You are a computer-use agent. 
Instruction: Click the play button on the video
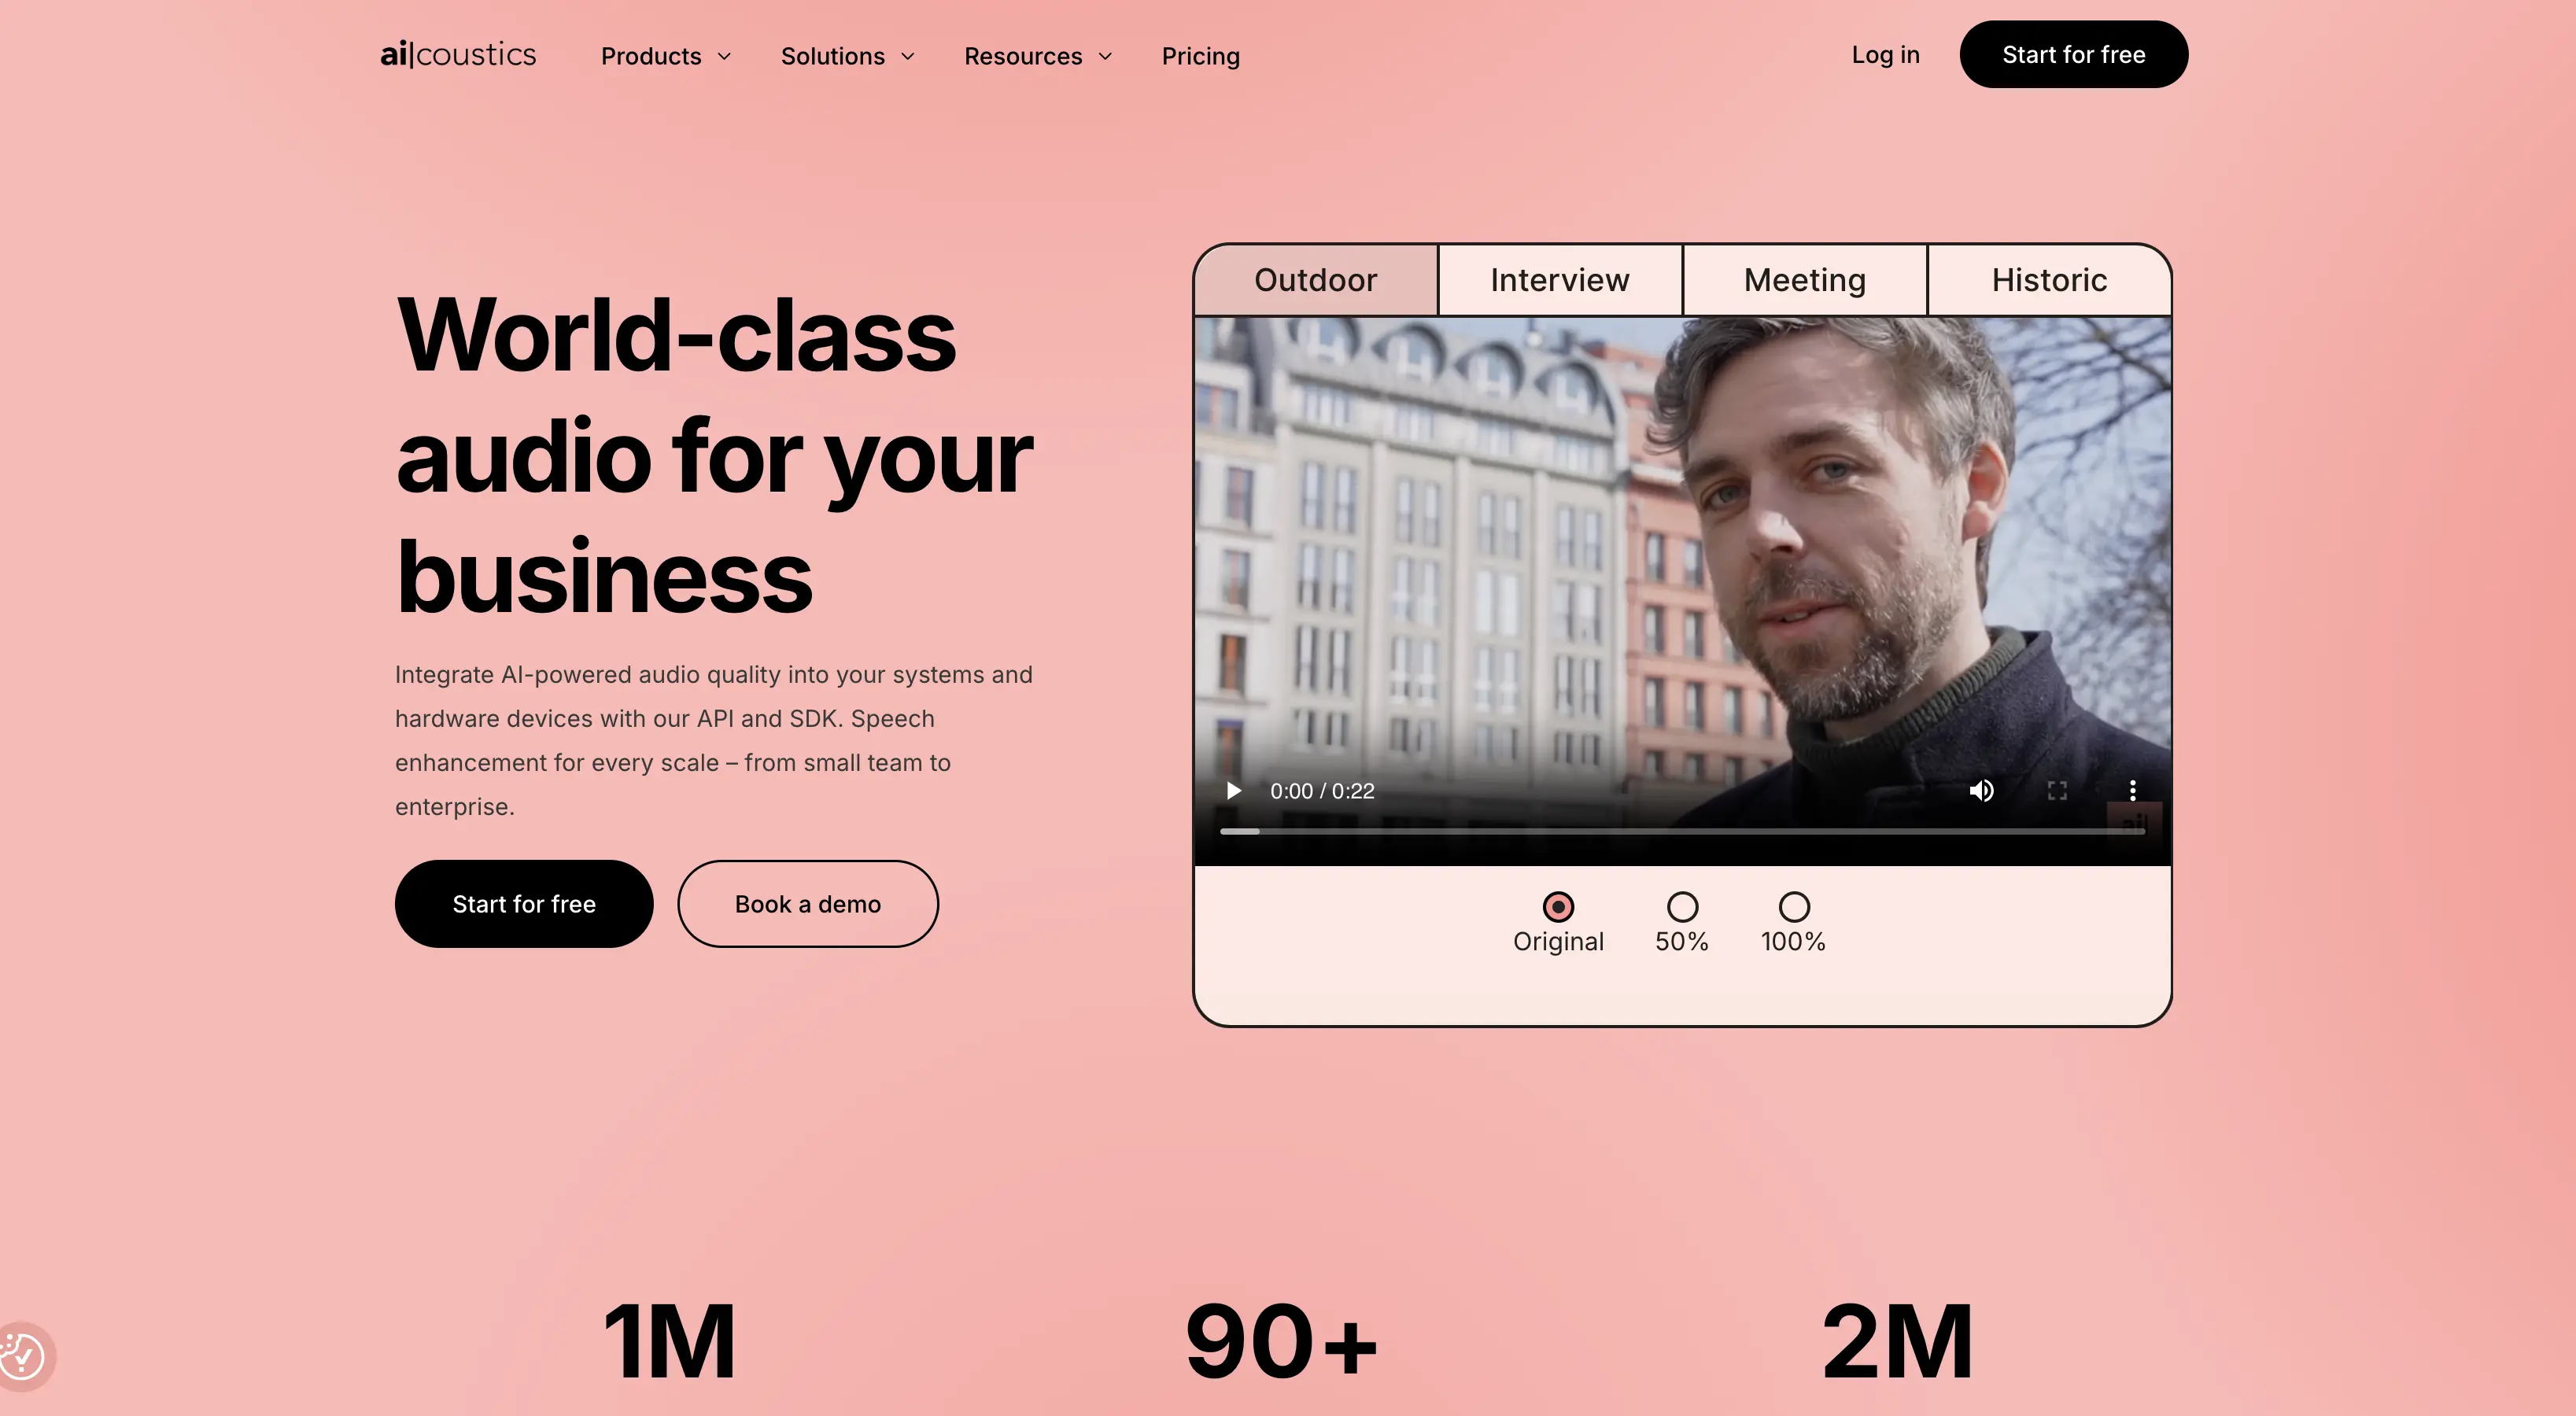1233,790
